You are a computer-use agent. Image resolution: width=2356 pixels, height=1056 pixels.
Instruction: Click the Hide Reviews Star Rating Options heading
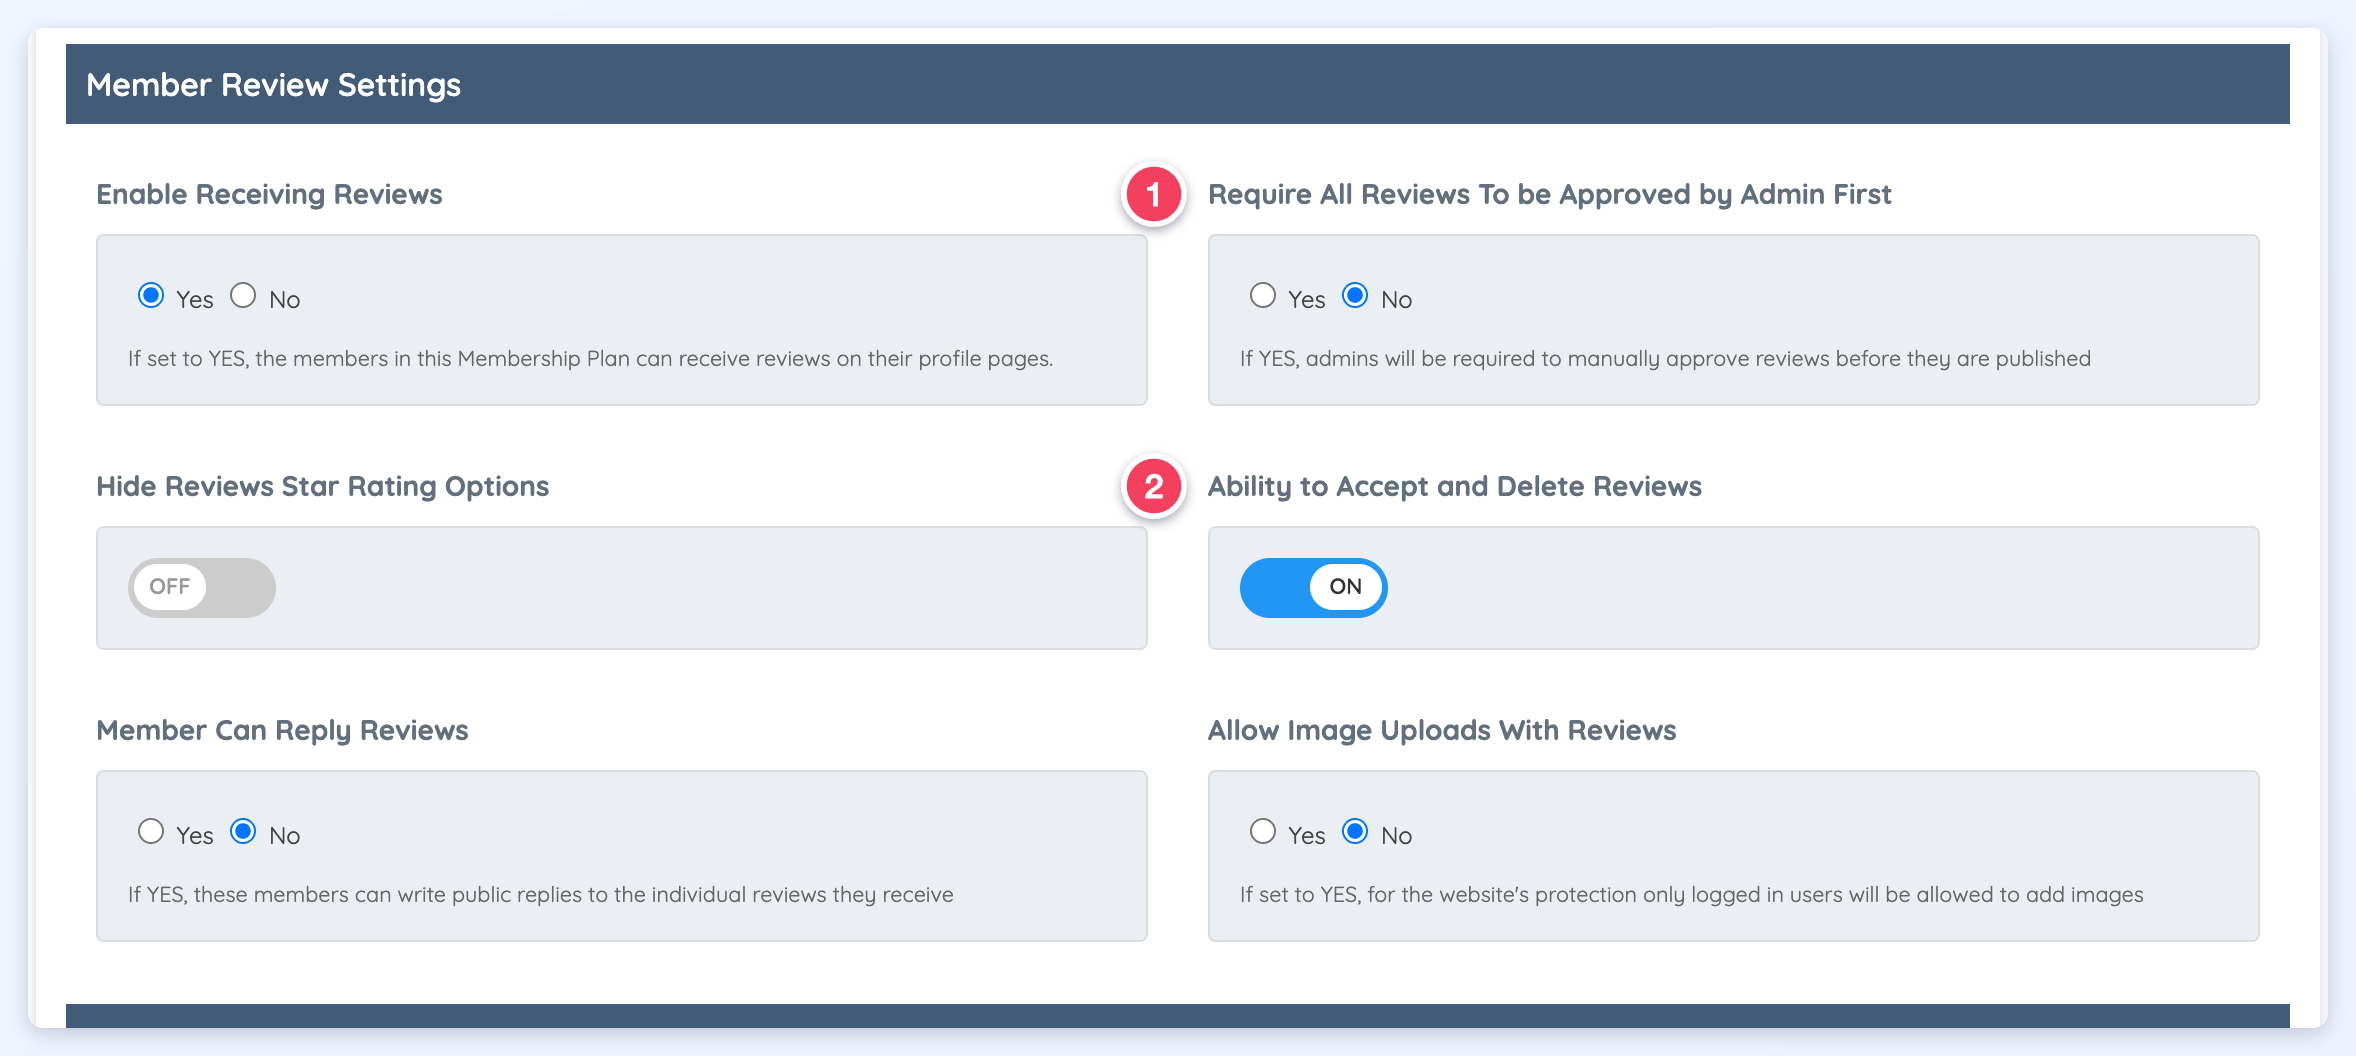tap(323, 486)
